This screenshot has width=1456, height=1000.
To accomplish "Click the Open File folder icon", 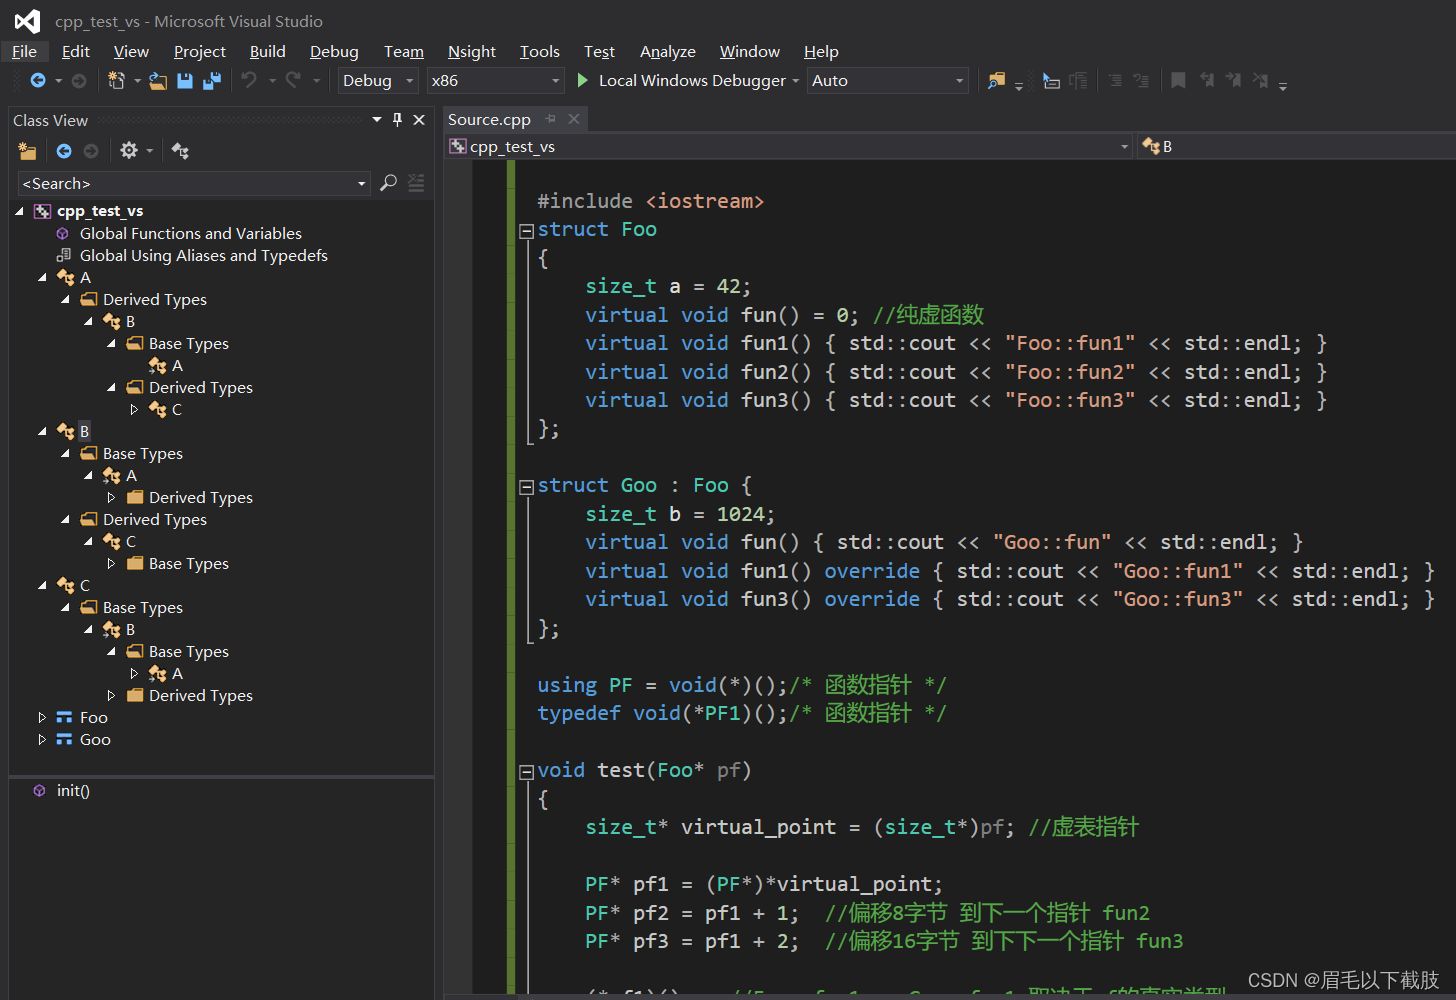I will point(158,81).
